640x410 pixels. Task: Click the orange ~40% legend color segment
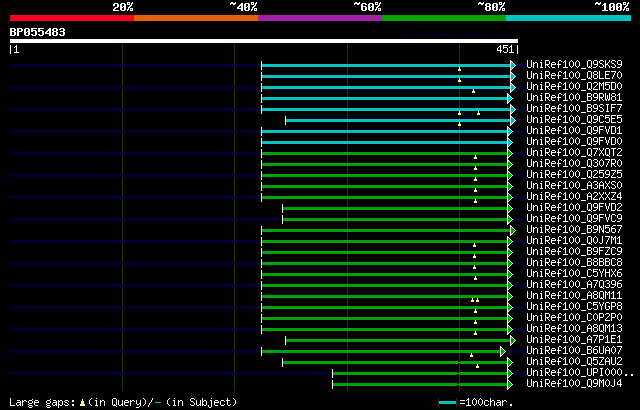[196, 18]
